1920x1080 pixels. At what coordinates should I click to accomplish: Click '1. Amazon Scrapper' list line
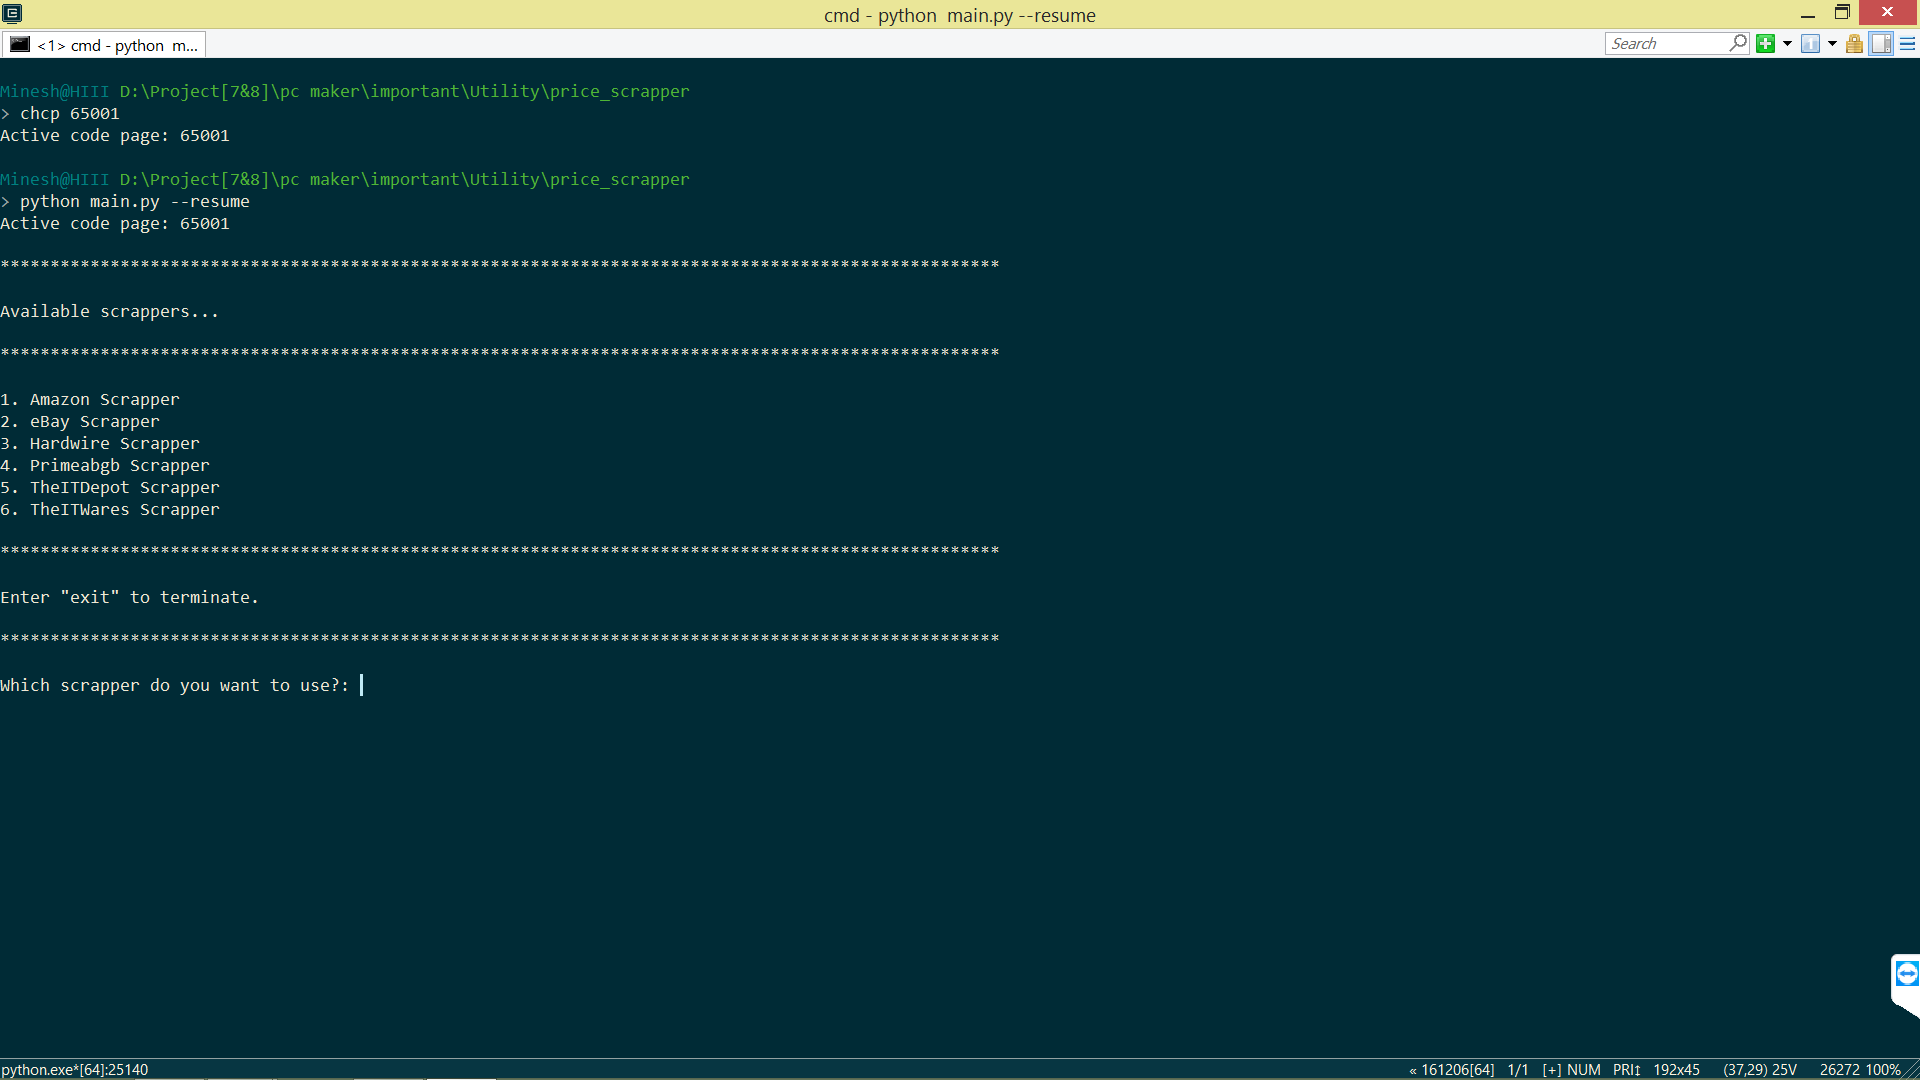(x=90, y=399)
